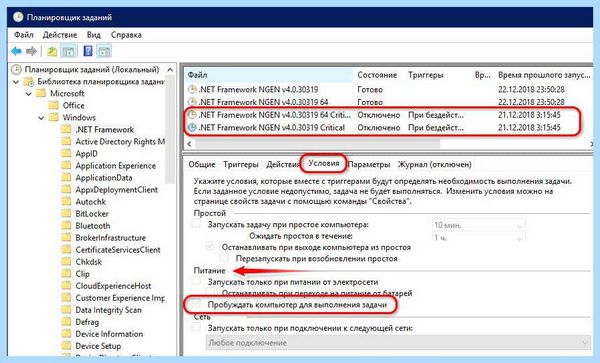
Task: Toggle the Action pane toolbar icon
Action: [104, 51]
